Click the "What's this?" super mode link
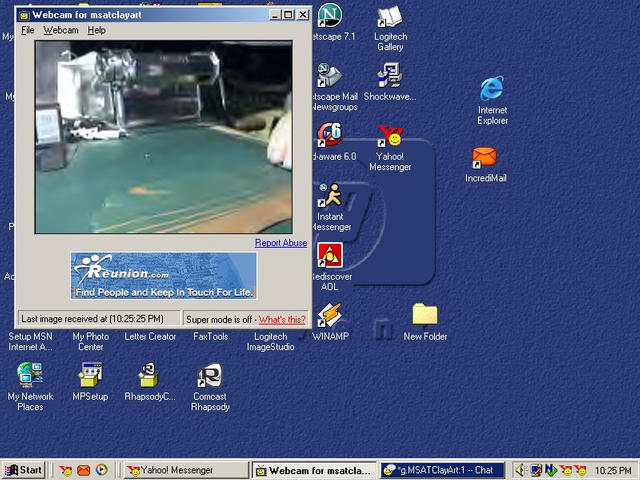This screenshot has width=640, height=480. click(282, 320)
